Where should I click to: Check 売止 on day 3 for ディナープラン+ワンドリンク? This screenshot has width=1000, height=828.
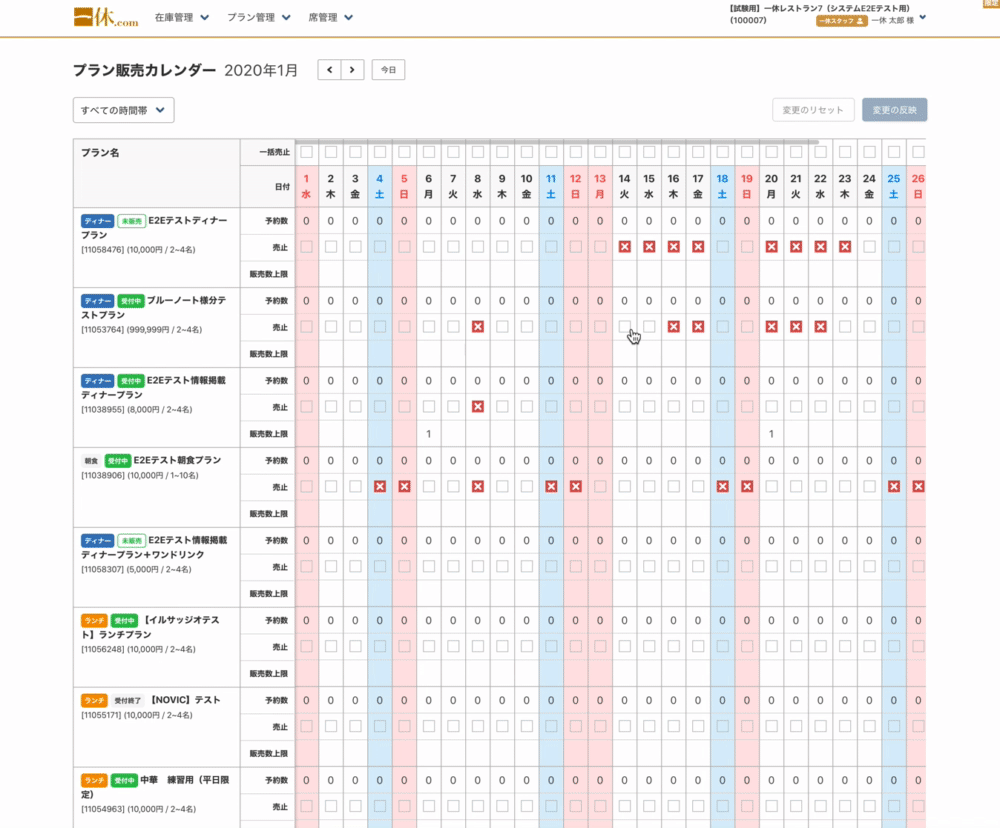coord(355,566)
